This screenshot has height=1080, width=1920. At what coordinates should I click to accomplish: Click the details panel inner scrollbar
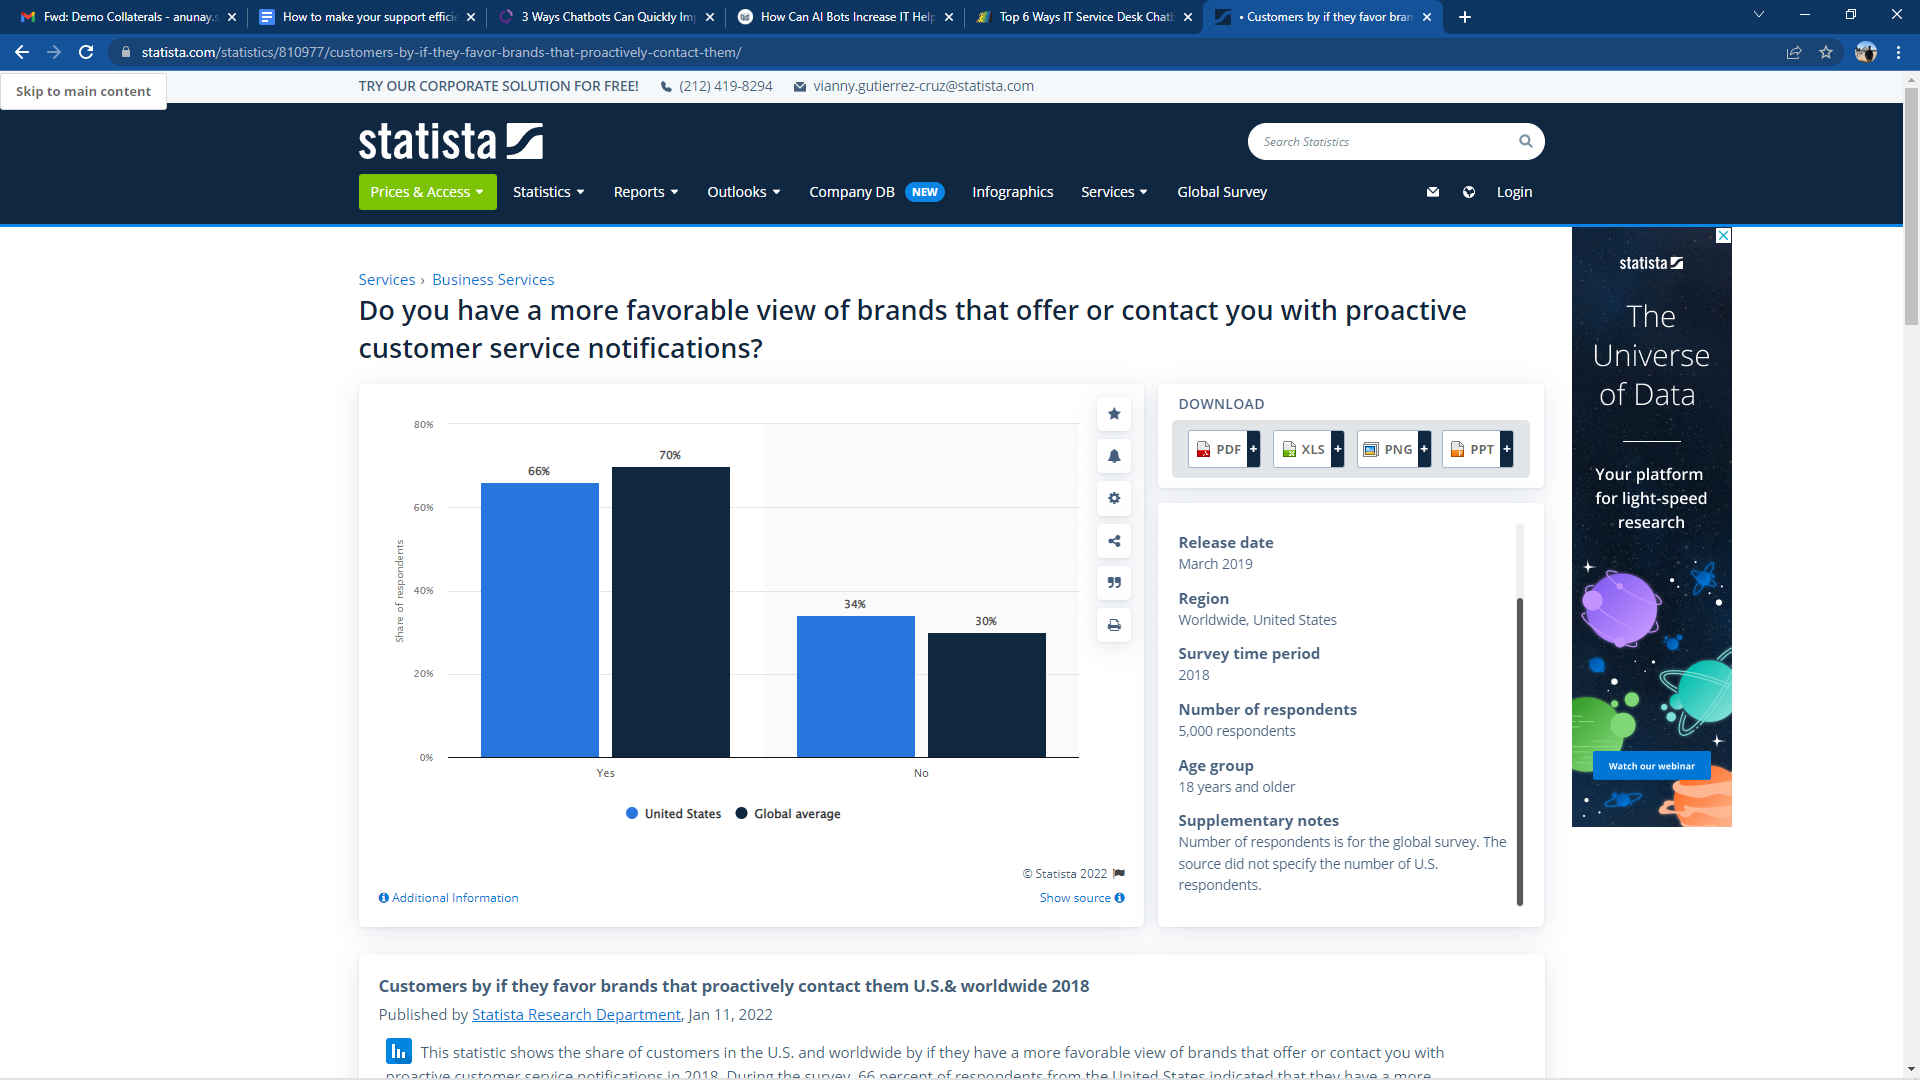[1520, 750]
